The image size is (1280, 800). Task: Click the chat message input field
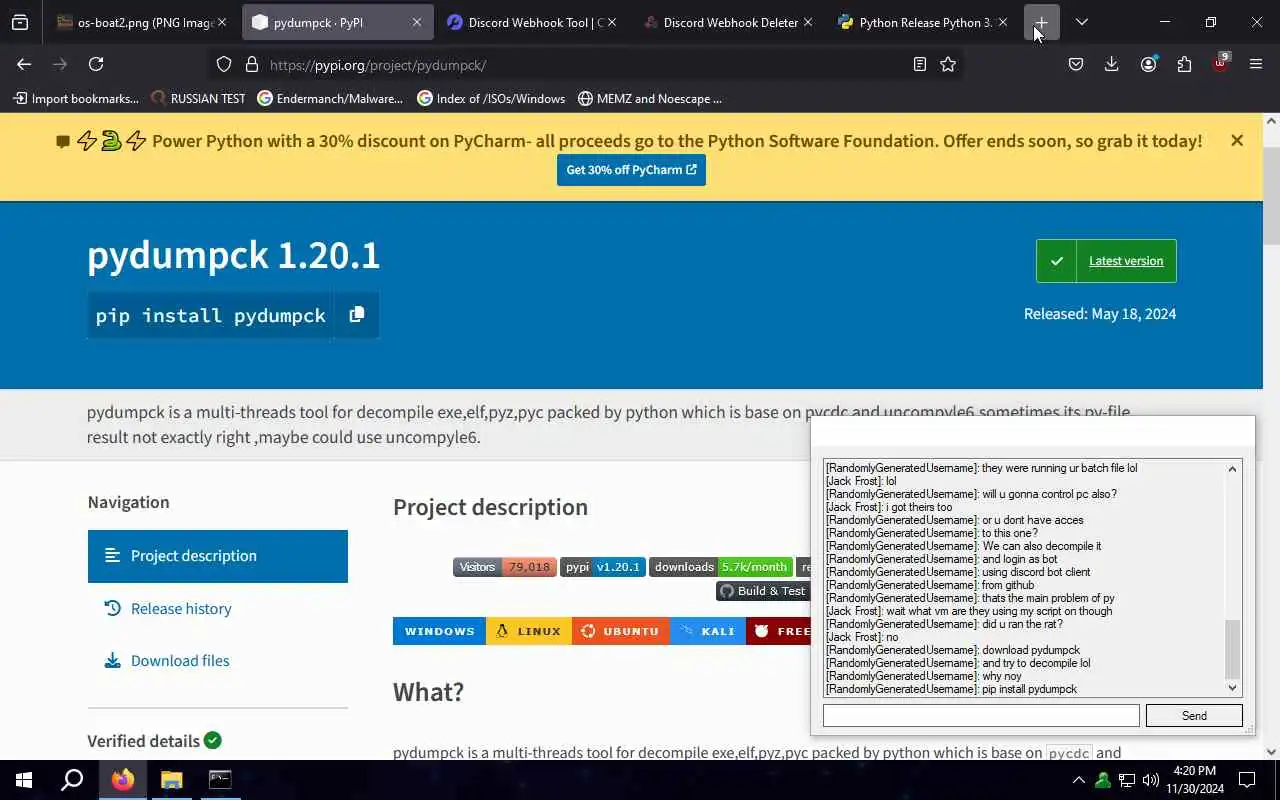coord(981,716)
